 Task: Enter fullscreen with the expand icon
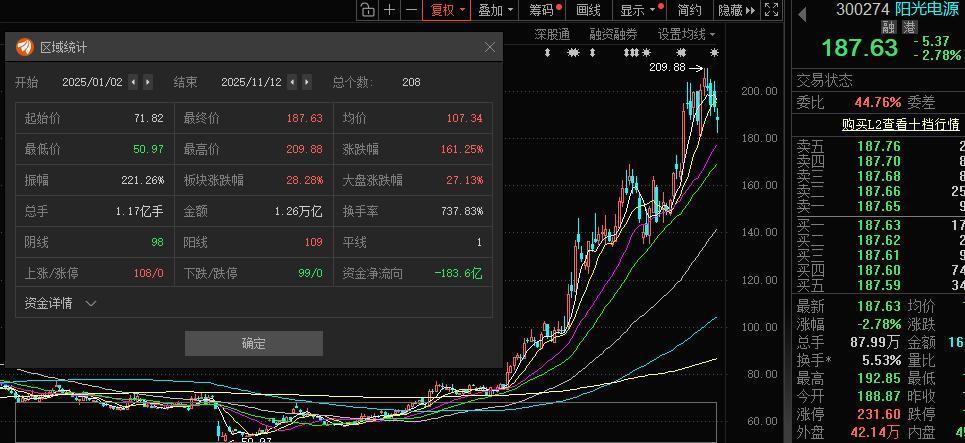tap(770, 10)
